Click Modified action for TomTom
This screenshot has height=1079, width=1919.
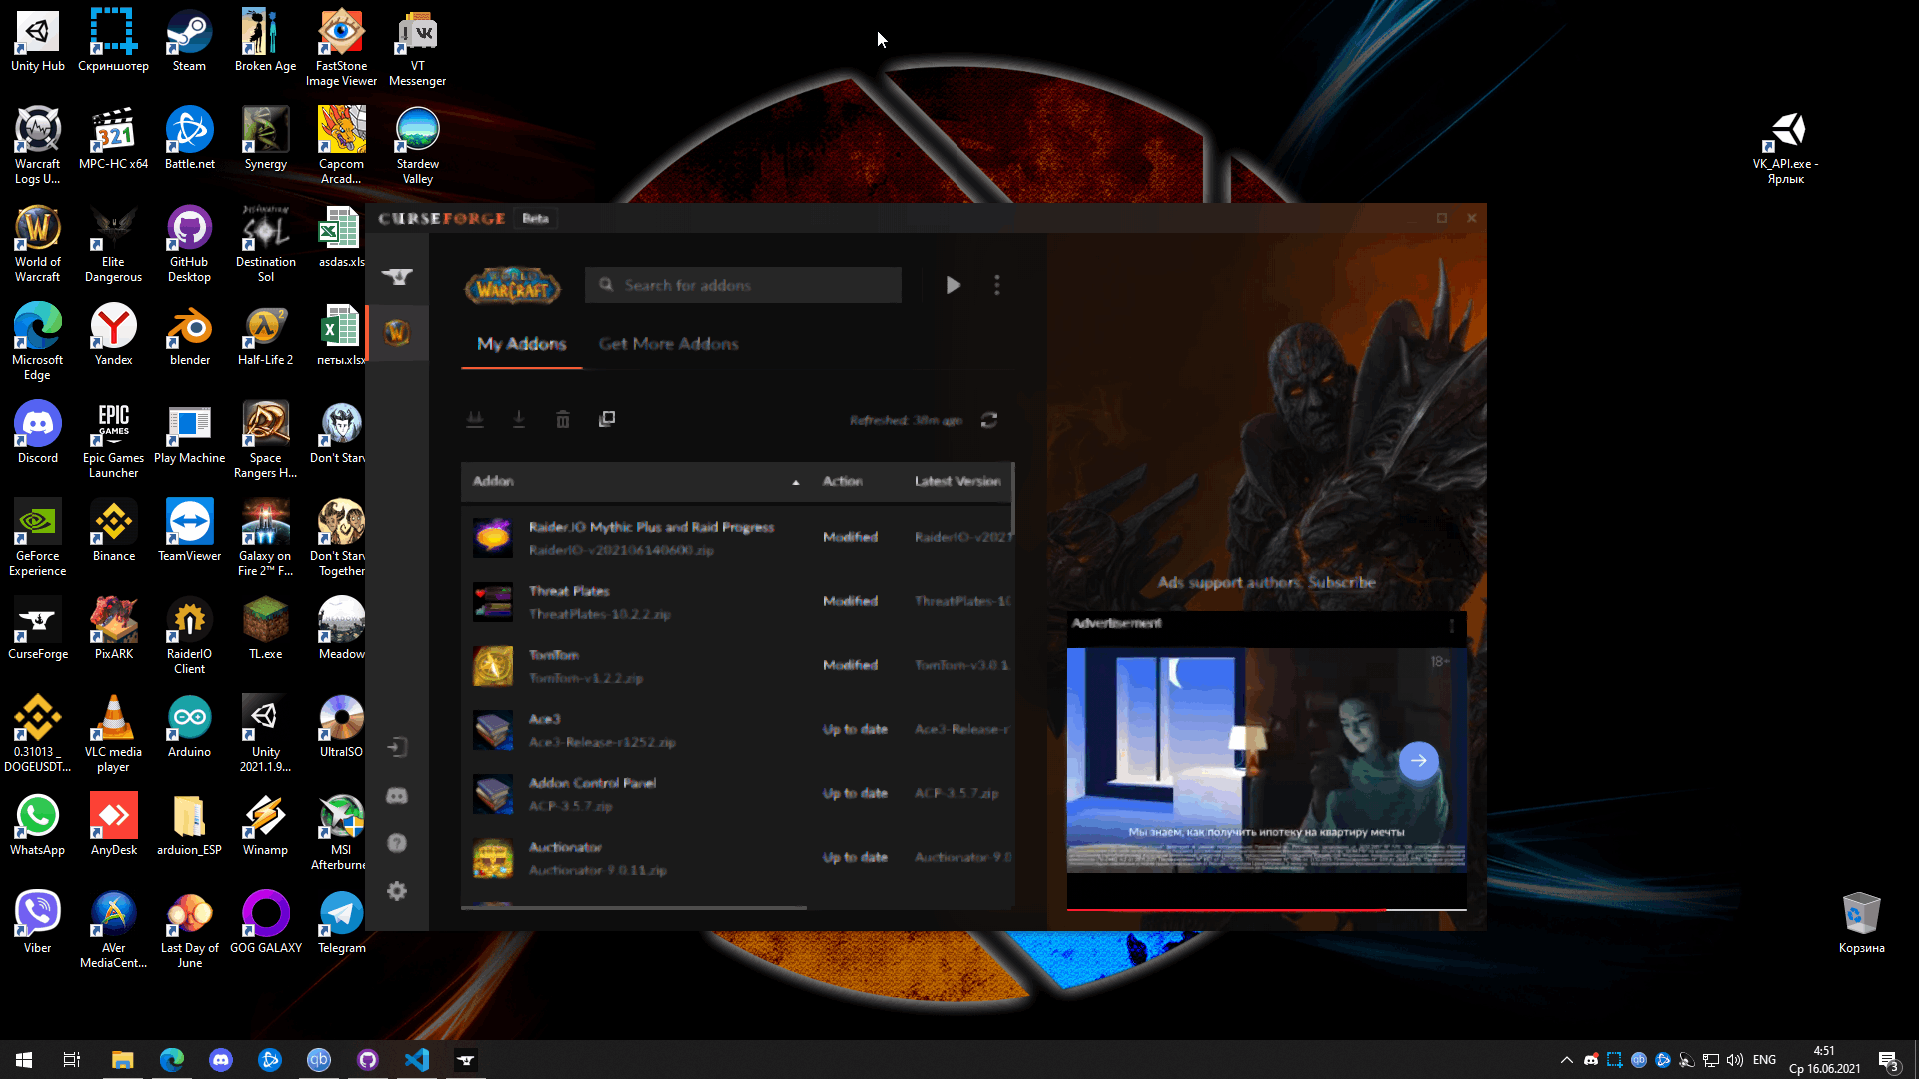coord(850,665)
